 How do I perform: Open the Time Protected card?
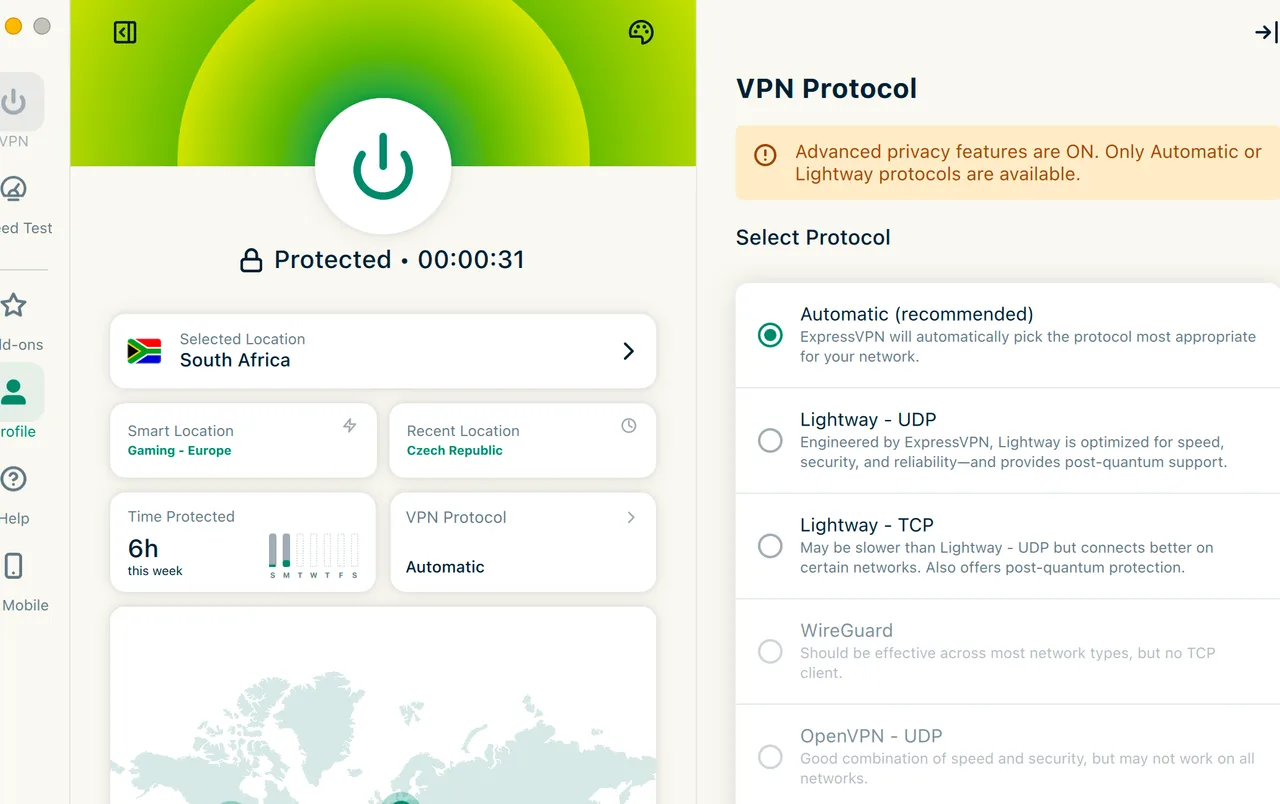tap(243, 542)
